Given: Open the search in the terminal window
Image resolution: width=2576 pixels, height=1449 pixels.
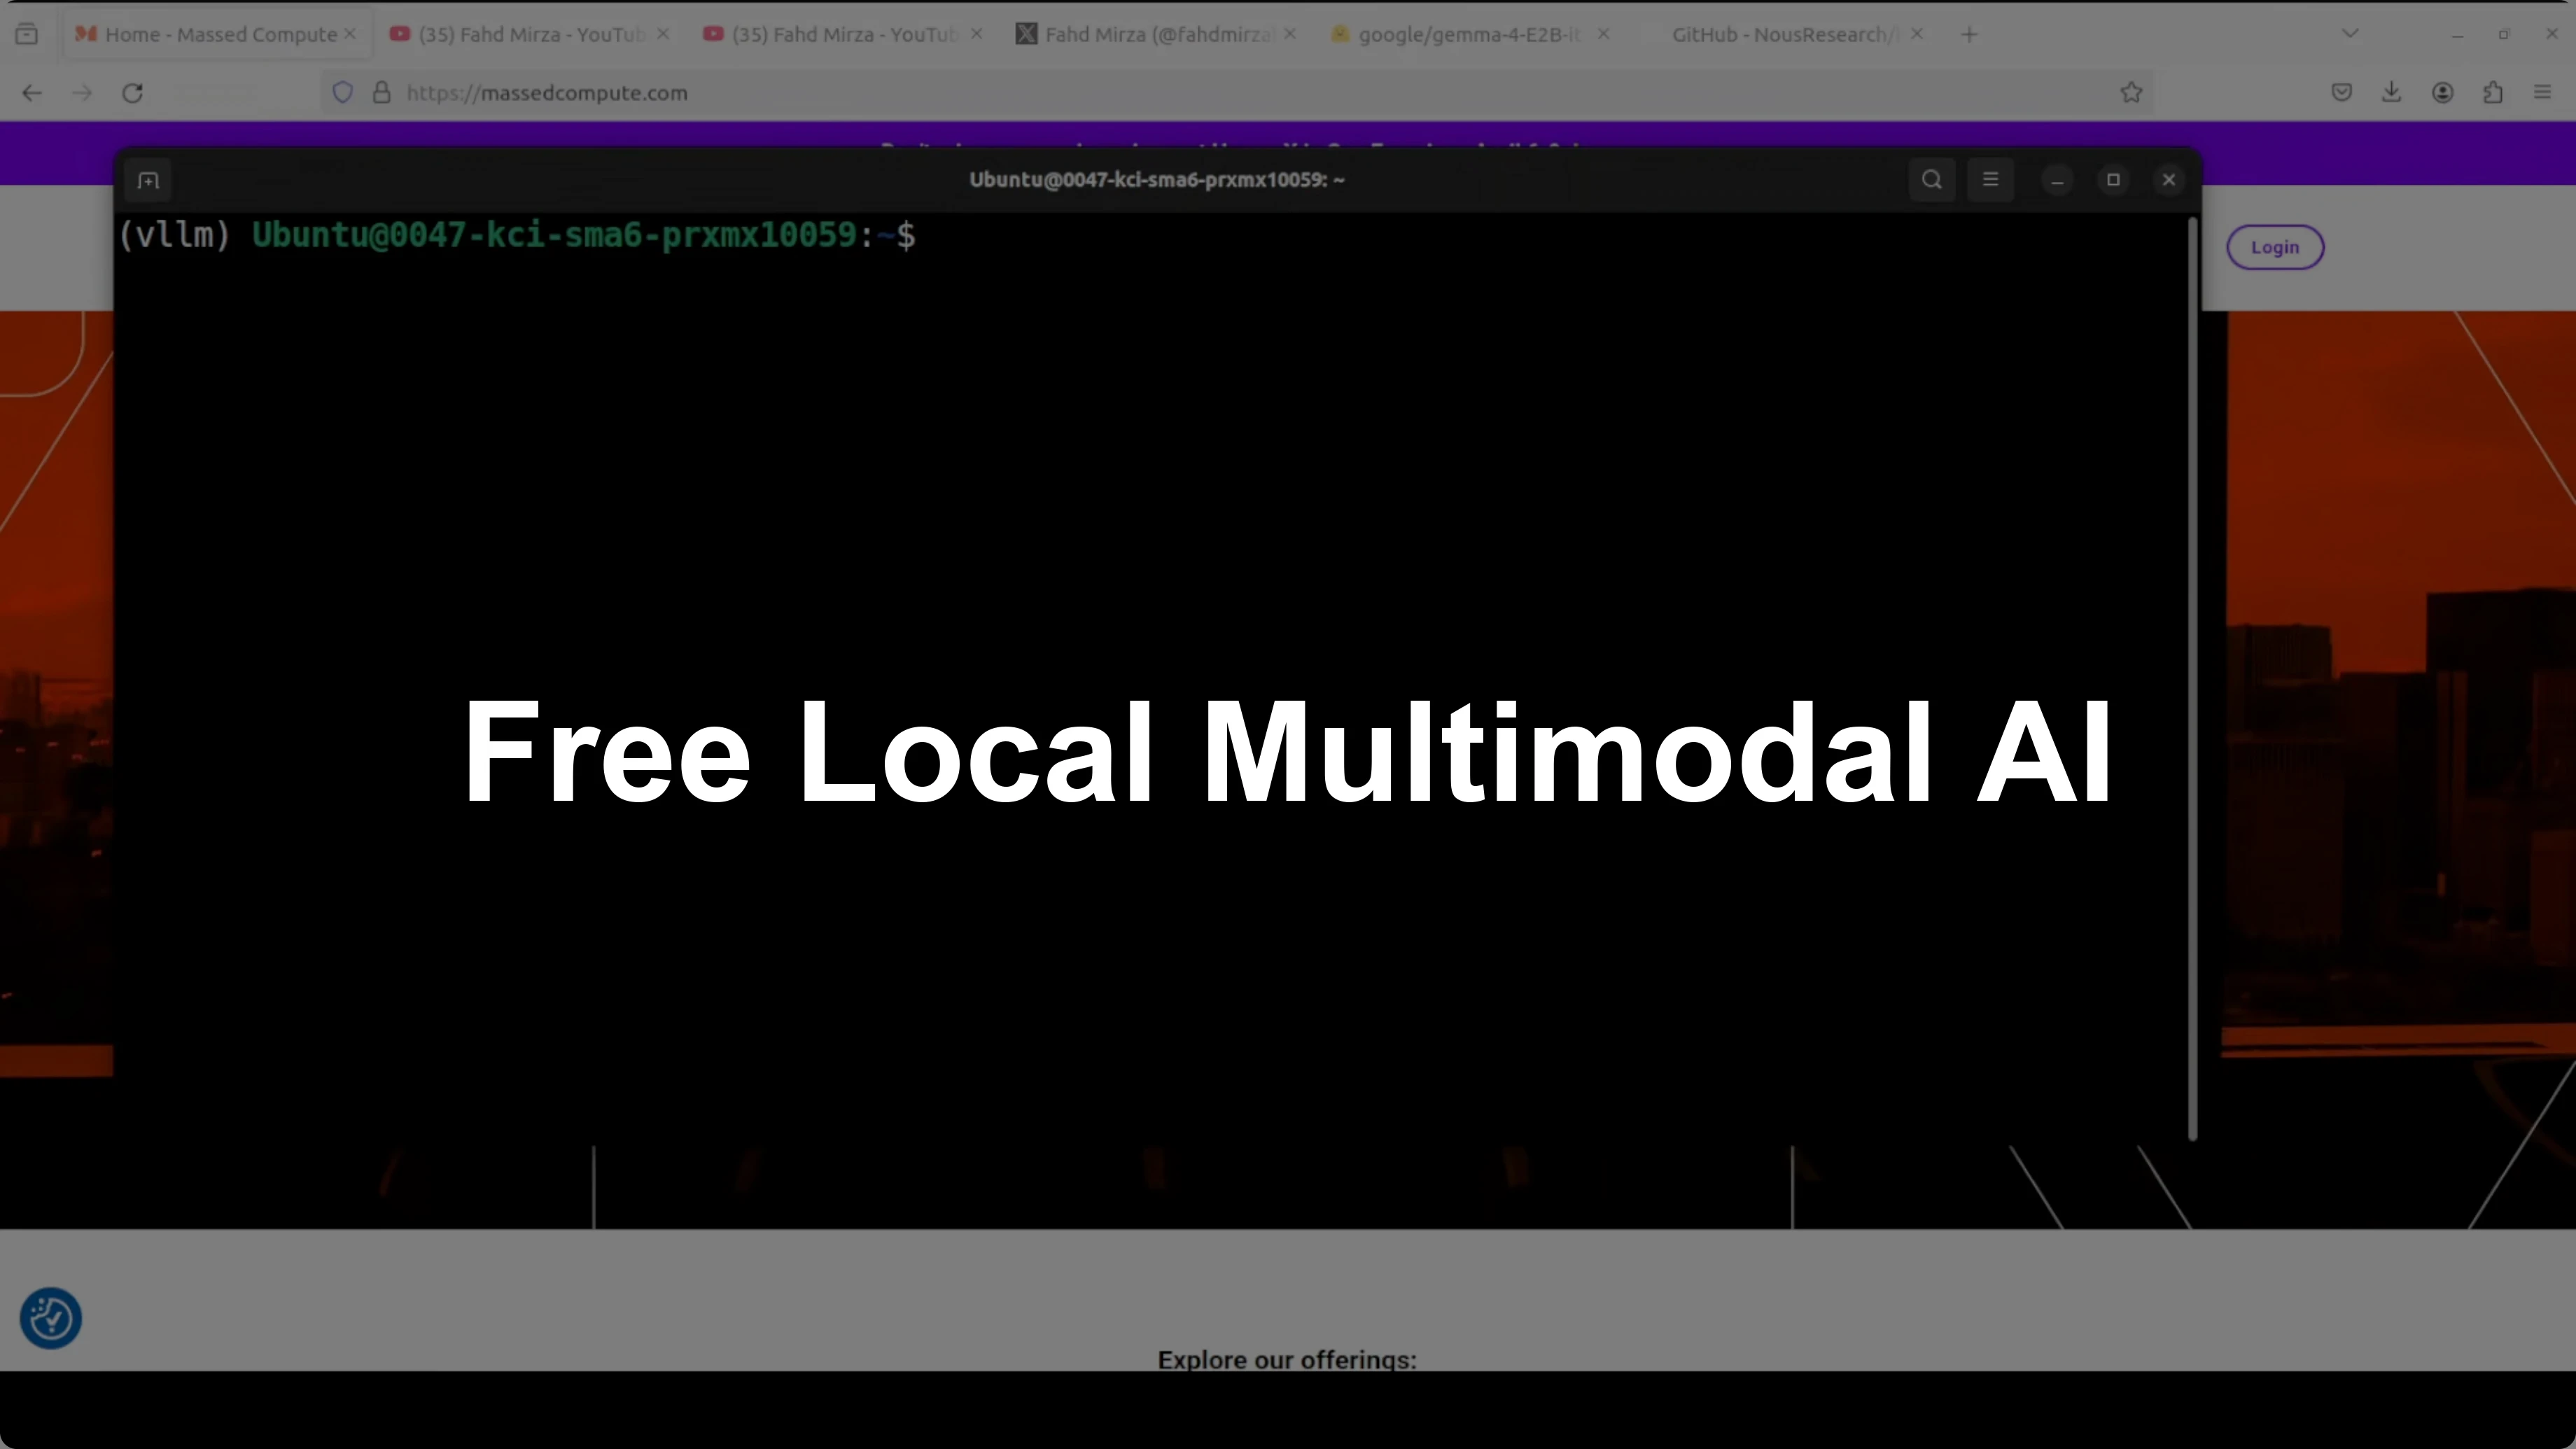Looking at the screenshot, I should 1931,180.
